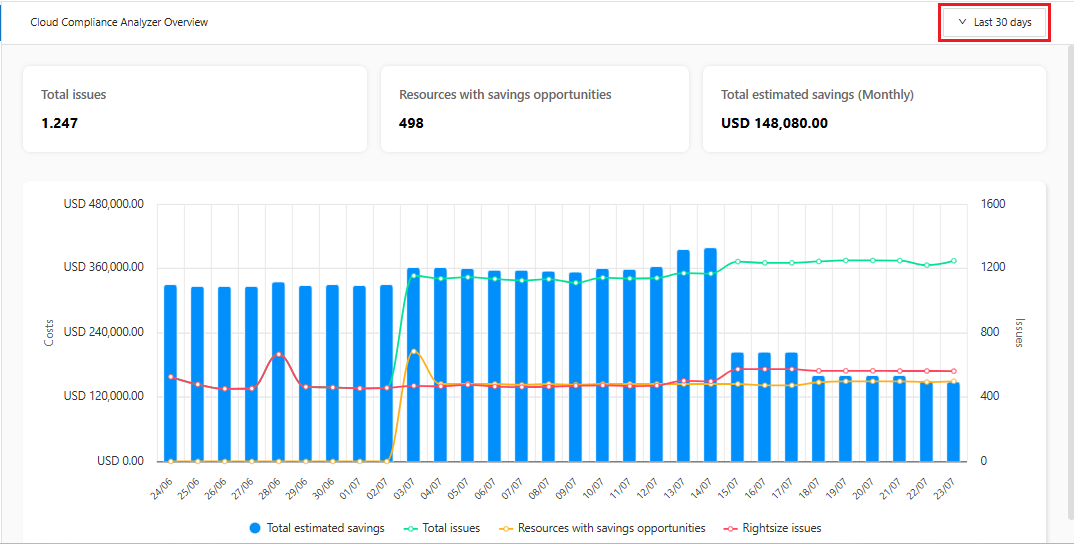Select the Total issues summary card
1074x544 pixels.
195,109
